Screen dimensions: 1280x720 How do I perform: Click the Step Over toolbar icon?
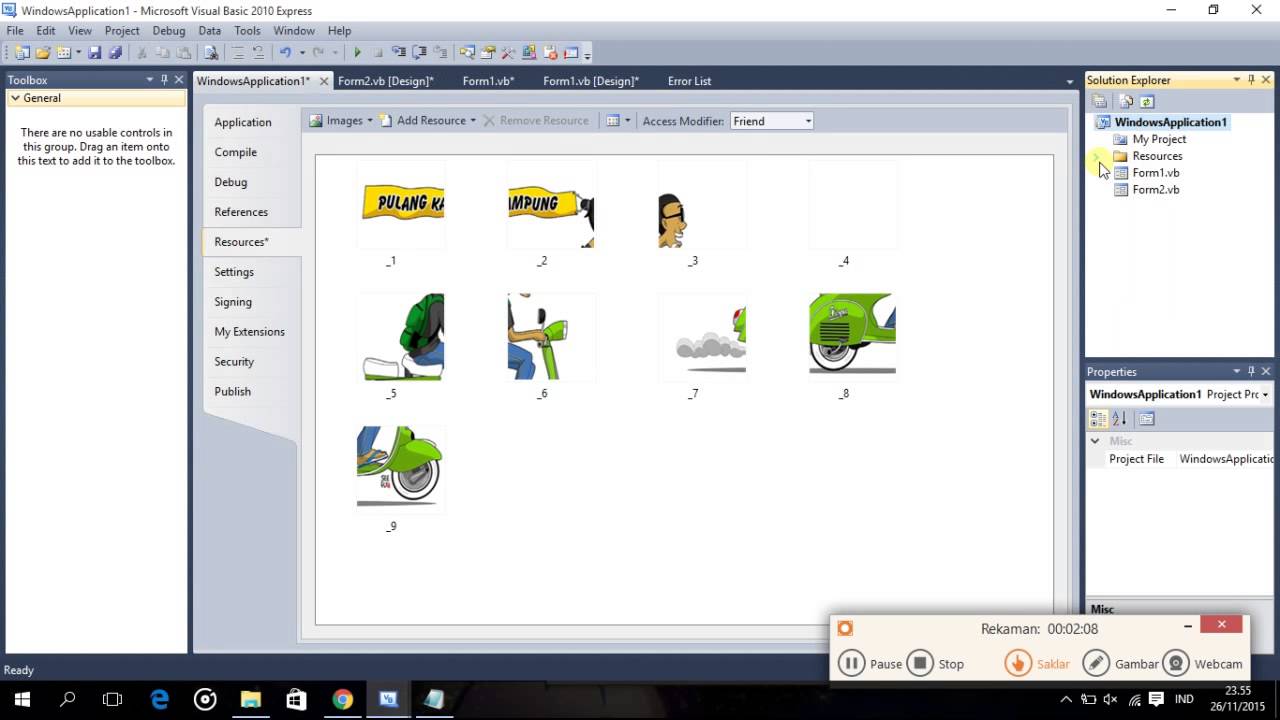click(x=419, y=53)
